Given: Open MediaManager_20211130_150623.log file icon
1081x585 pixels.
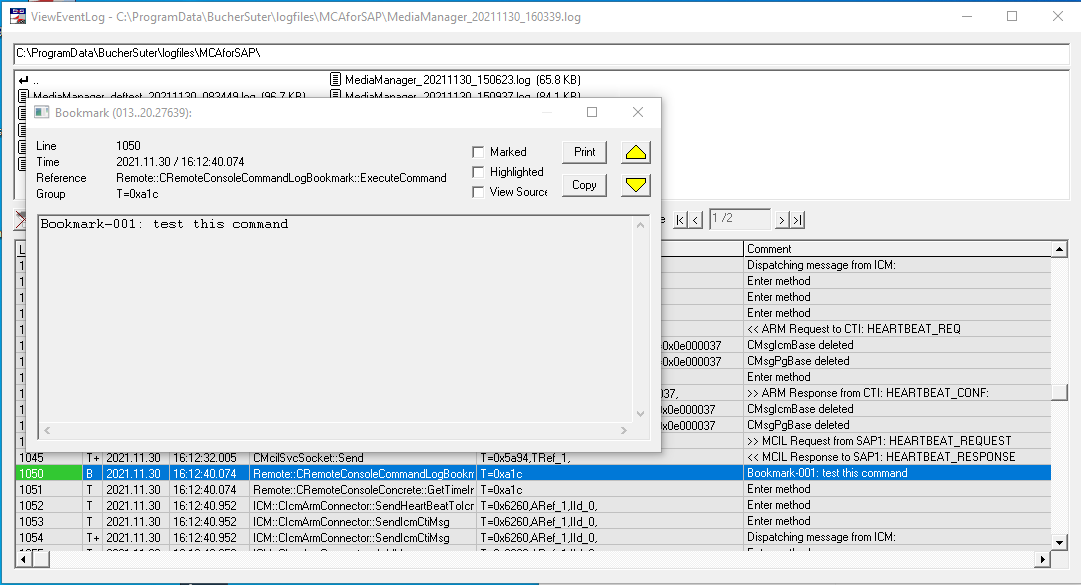Looking at the screenshot, I should coord(336,79).
